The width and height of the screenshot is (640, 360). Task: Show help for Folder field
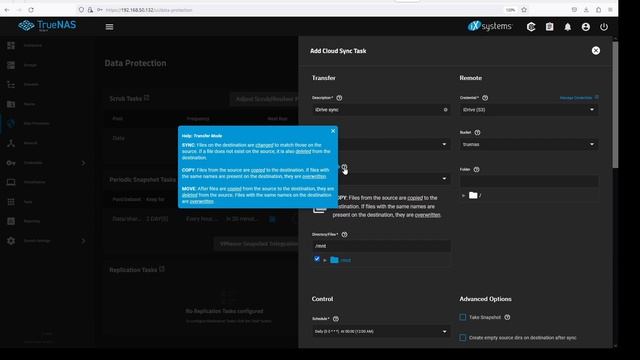[476, 169]
